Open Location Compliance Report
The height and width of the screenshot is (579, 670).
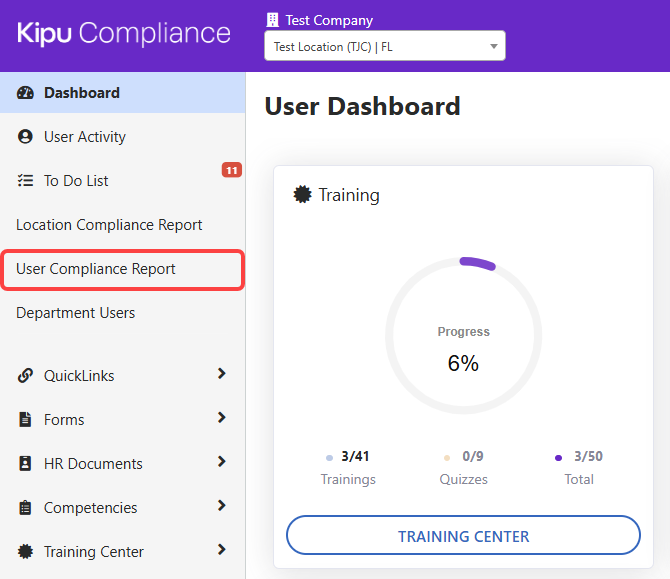pos(109,225)
